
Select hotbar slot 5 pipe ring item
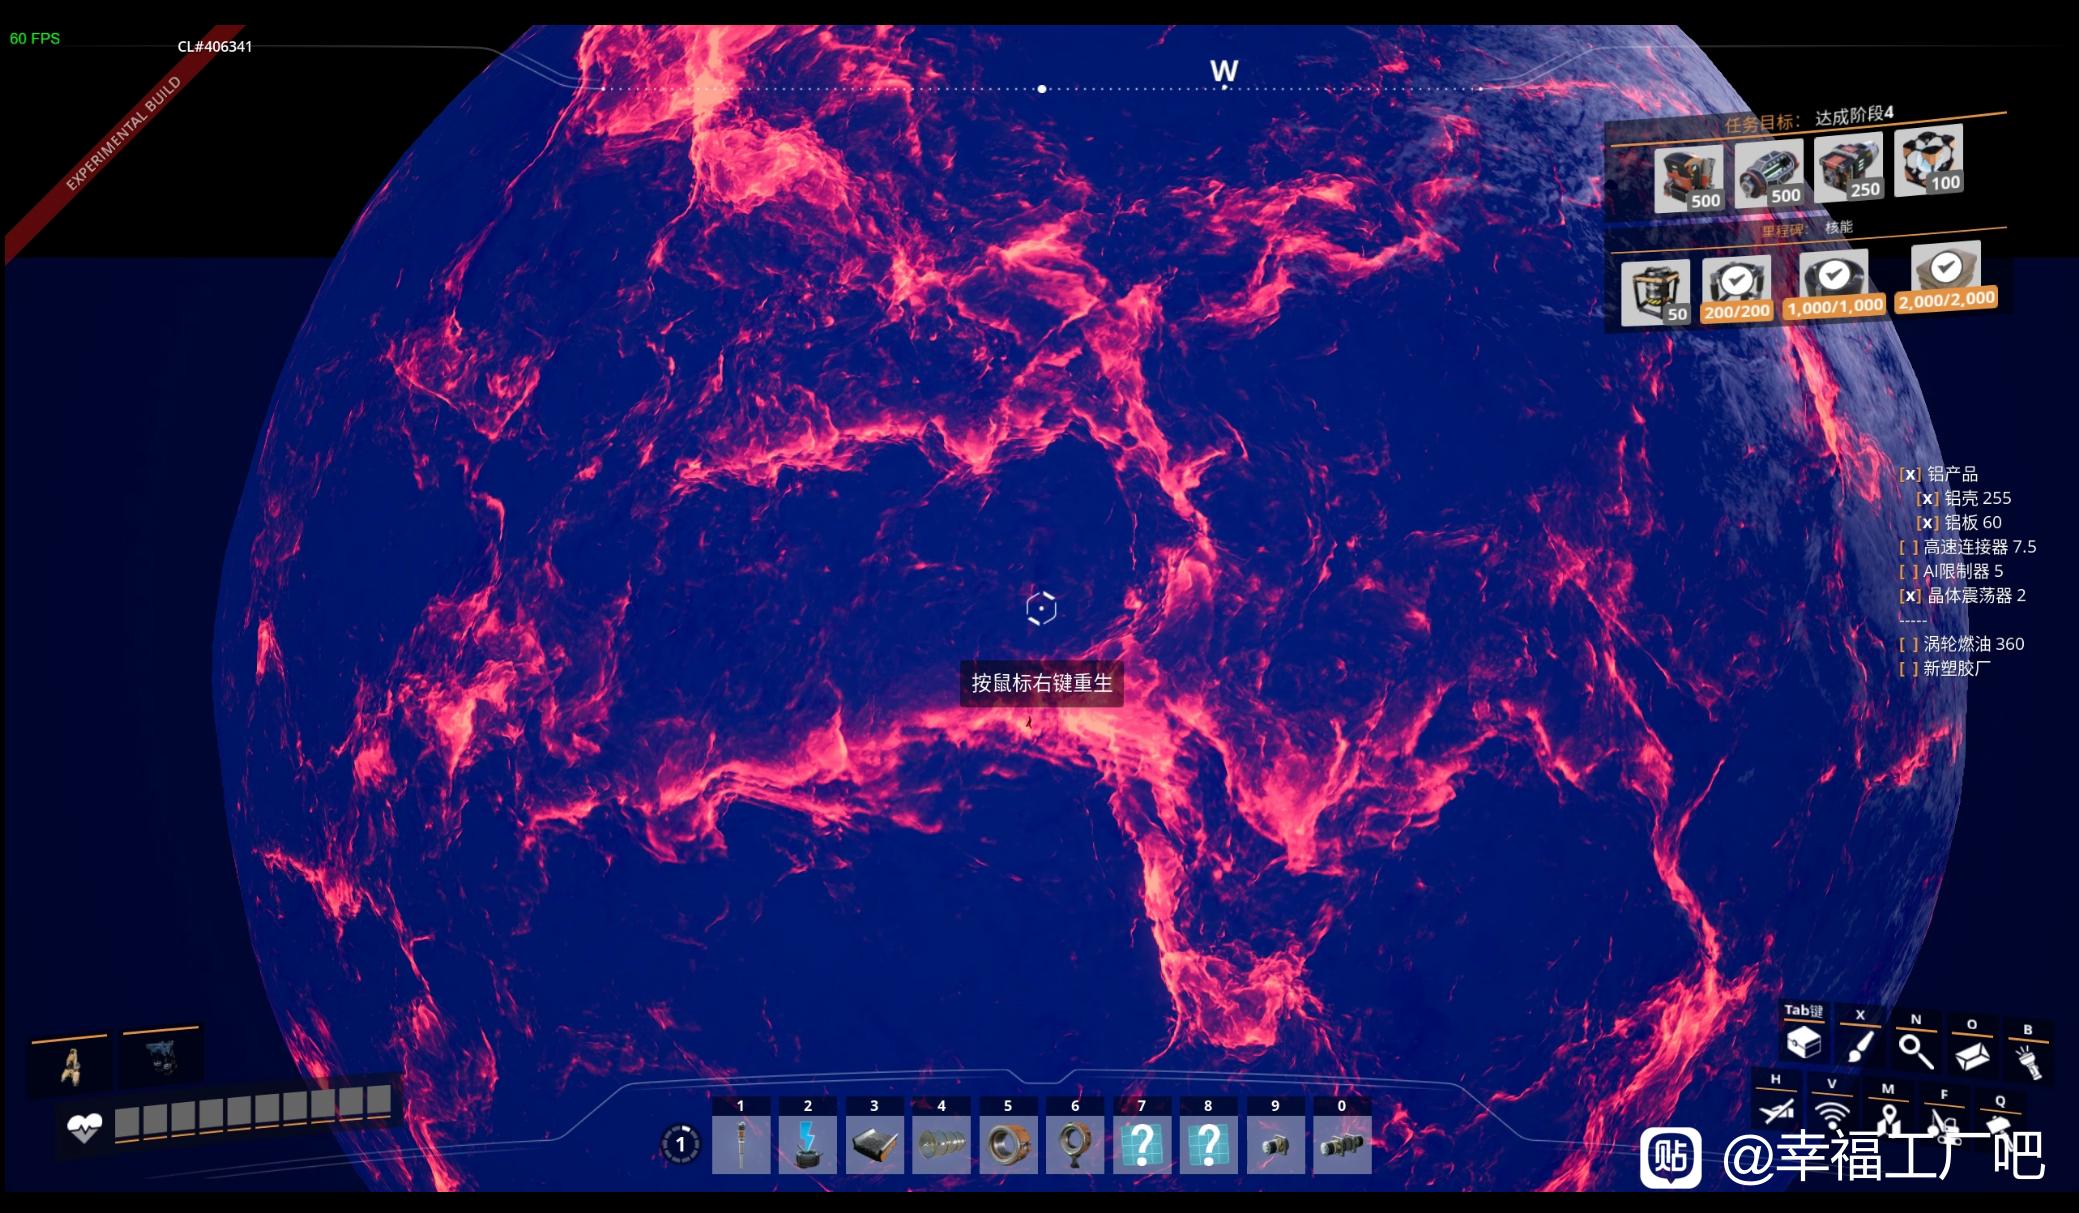1008,1144
